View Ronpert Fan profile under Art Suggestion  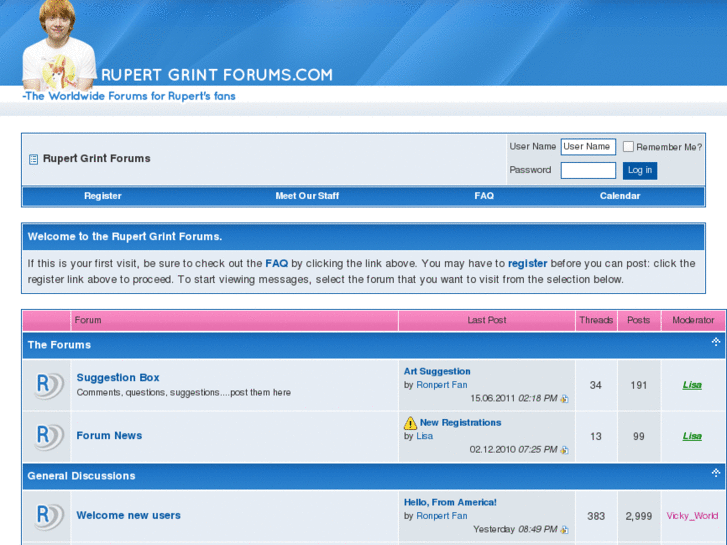[x=442, y=385]
